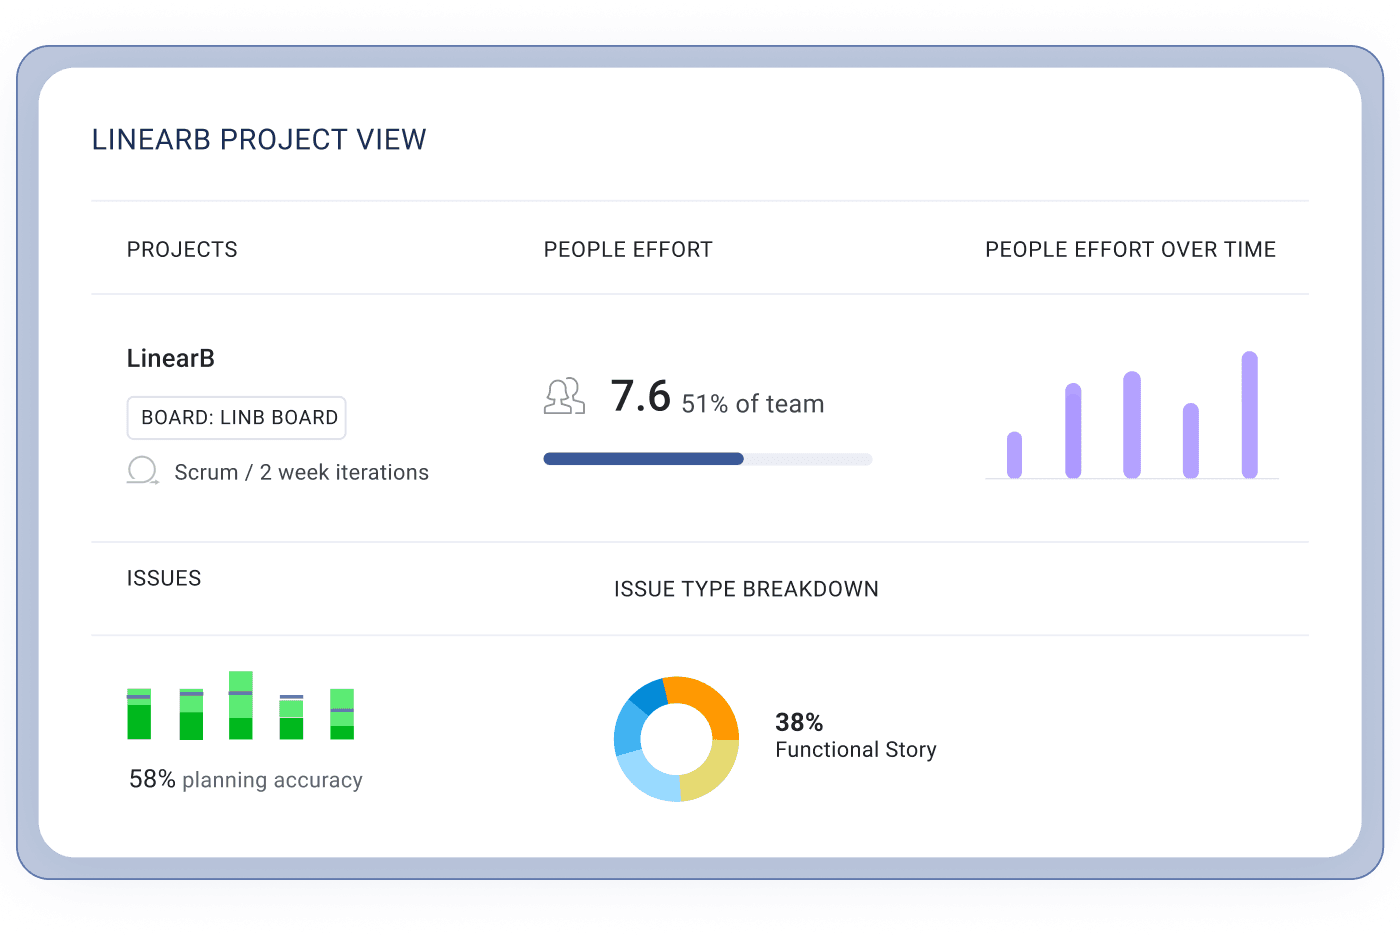1400x935 pixels.
Task: Click the tallest third green issues bar
Action: (241, 705)
